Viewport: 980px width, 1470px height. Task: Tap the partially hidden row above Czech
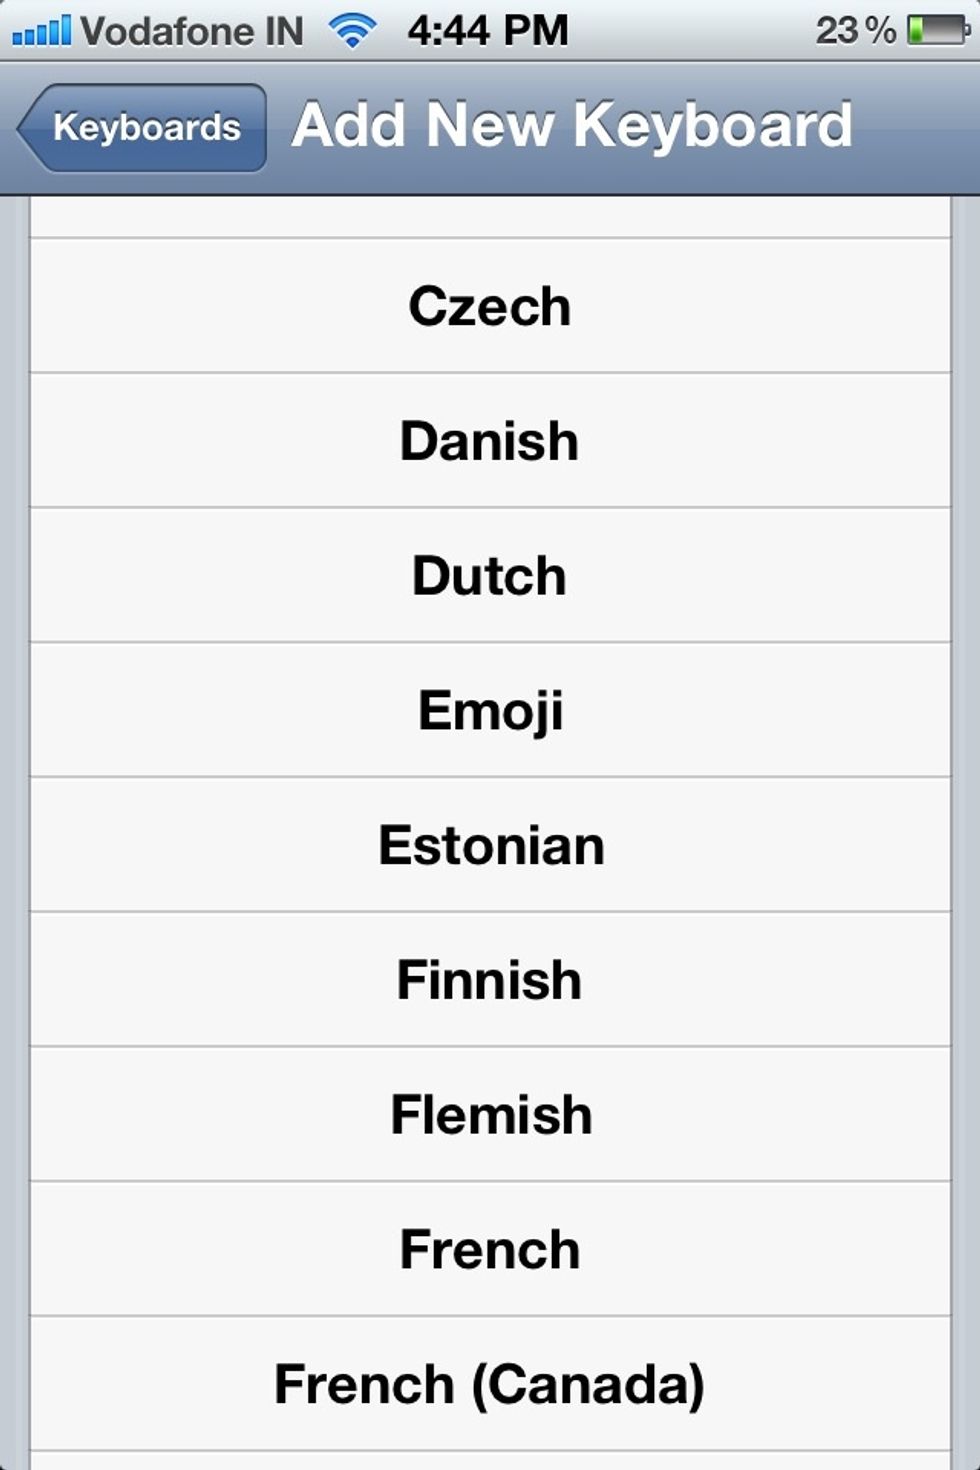(490, 218)
